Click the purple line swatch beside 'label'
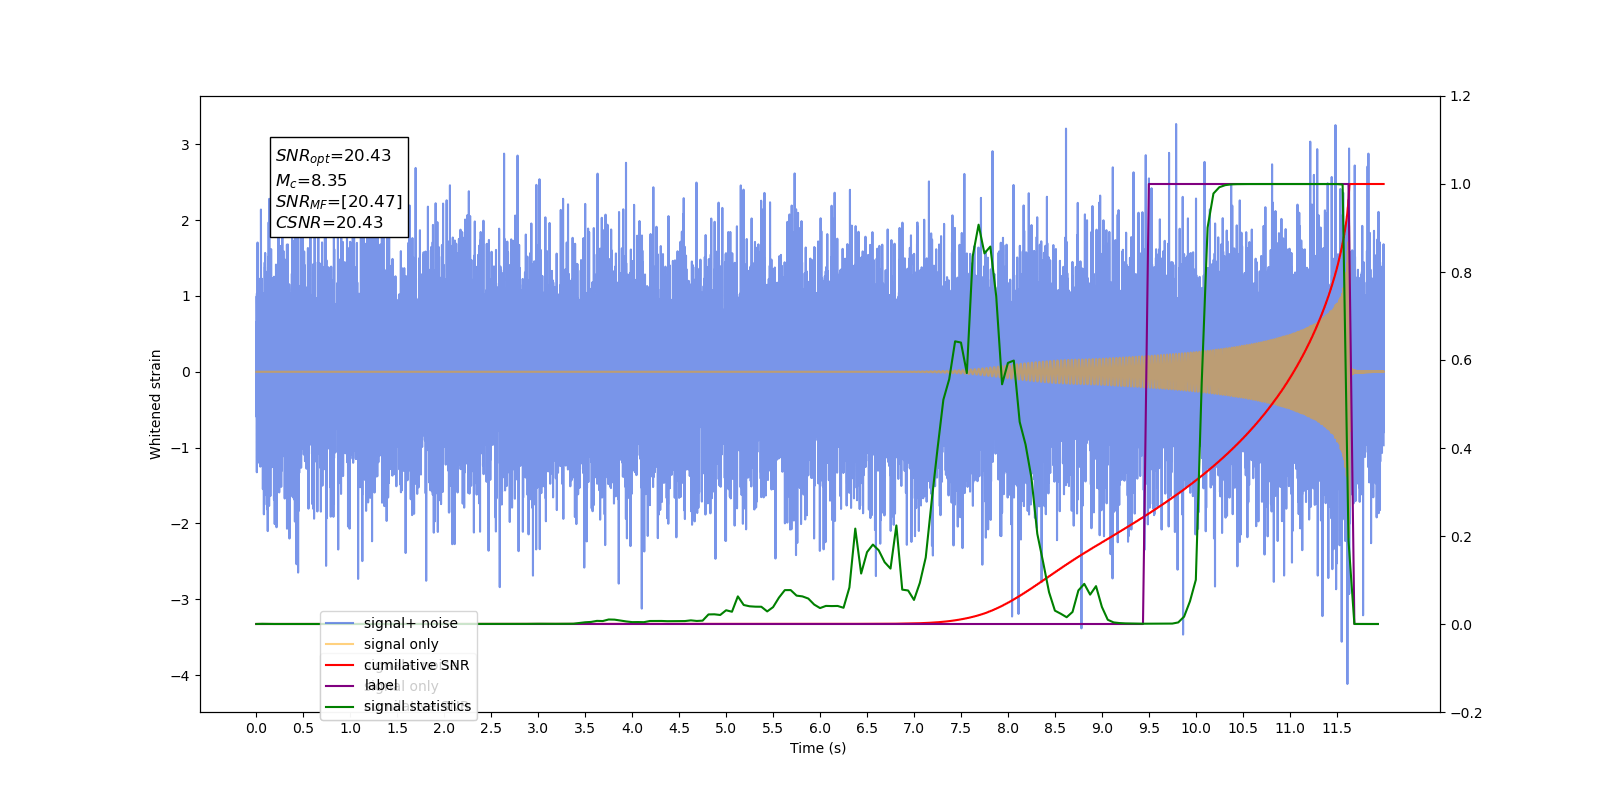The width and height of the screenshot is (1600, 800). [x=340, y=685]
